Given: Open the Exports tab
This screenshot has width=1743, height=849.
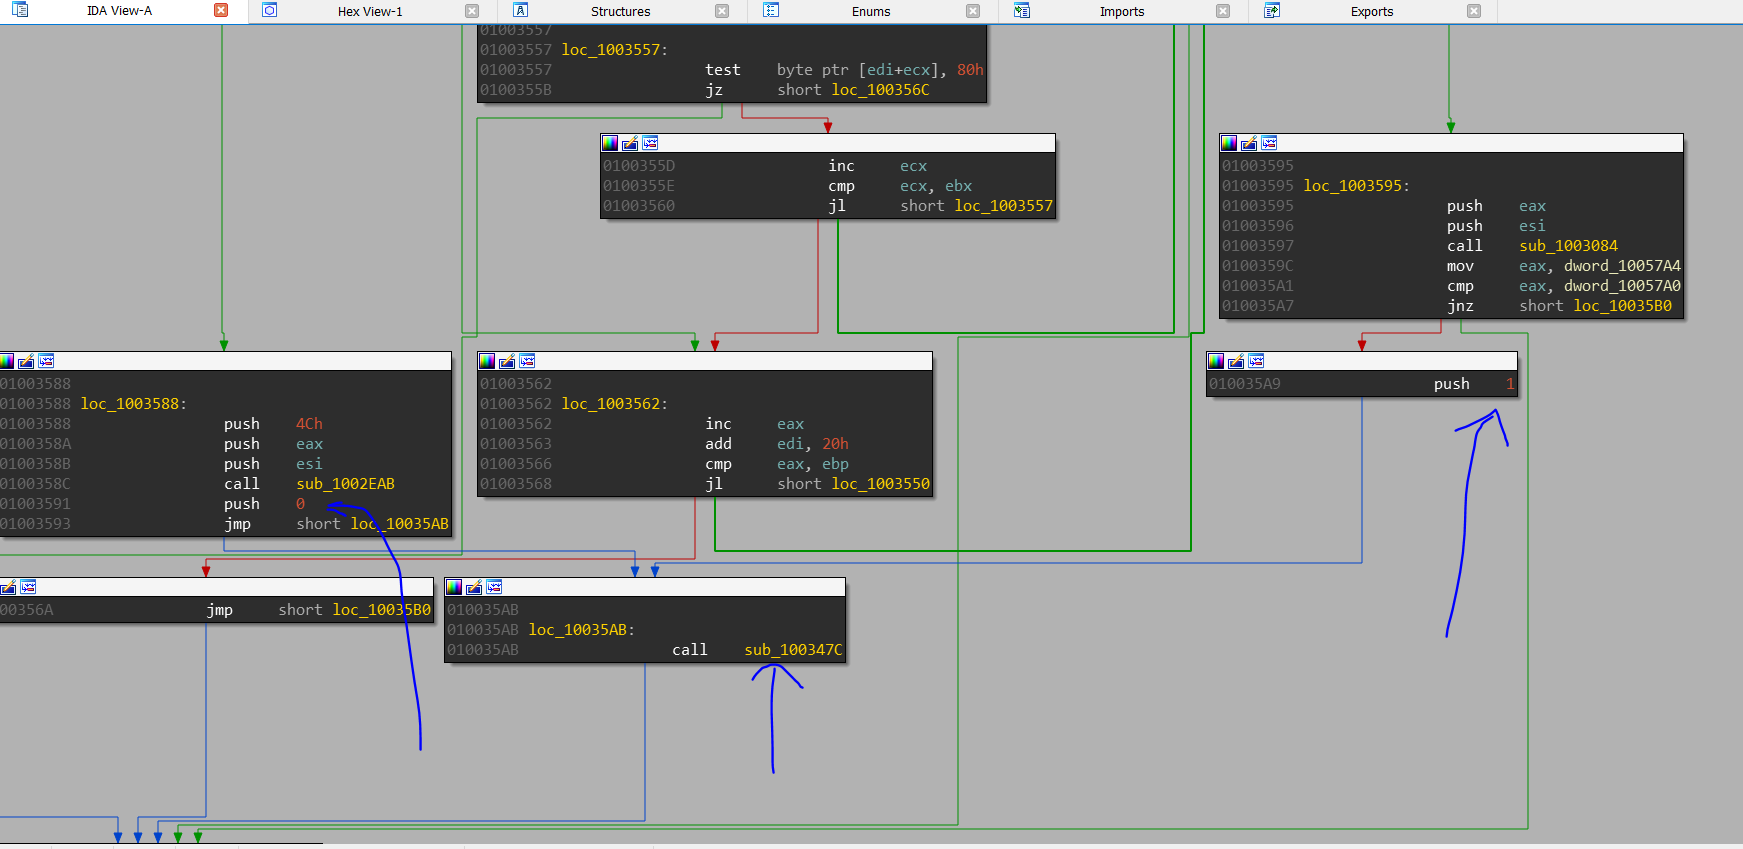Looking at the screenshot, I should click(1372, 12).
